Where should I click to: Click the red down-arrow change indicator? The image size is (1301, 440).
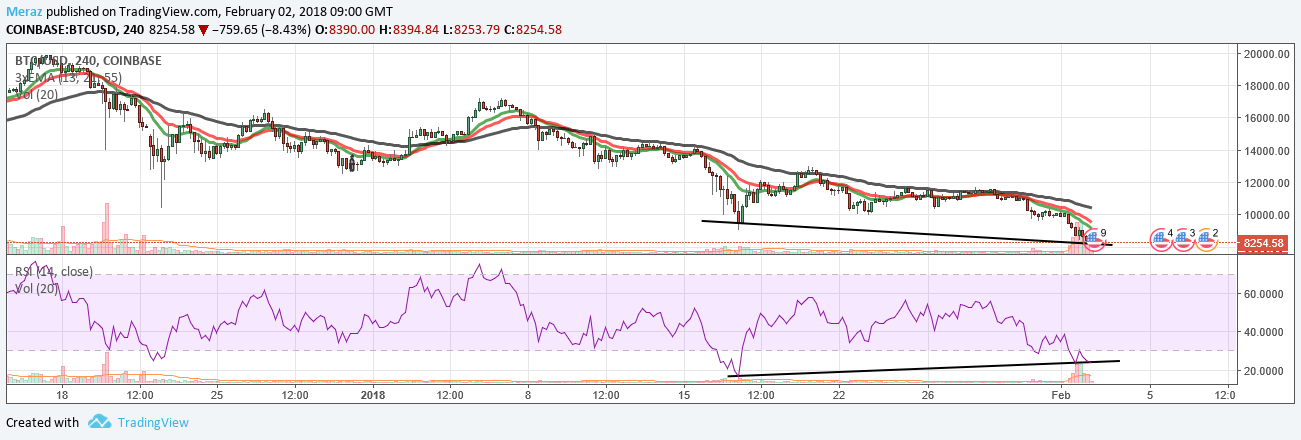click(x=203, y=30)
